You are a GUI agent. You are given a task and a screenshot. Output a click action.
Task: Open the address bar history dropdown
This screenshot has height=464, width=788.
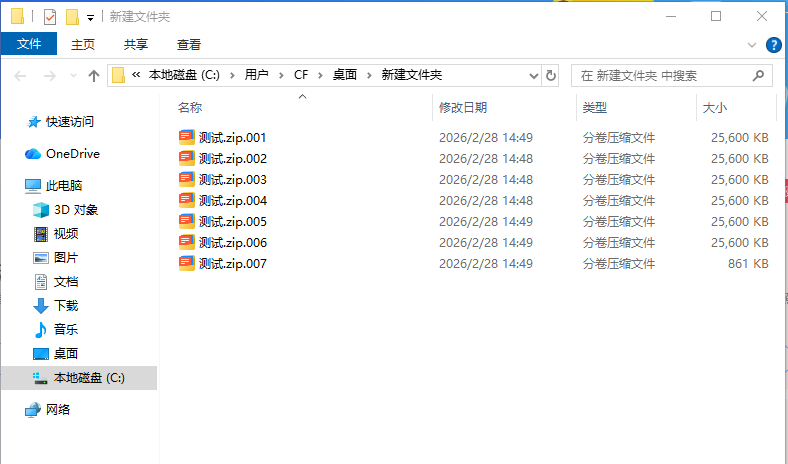pos(532,76)
